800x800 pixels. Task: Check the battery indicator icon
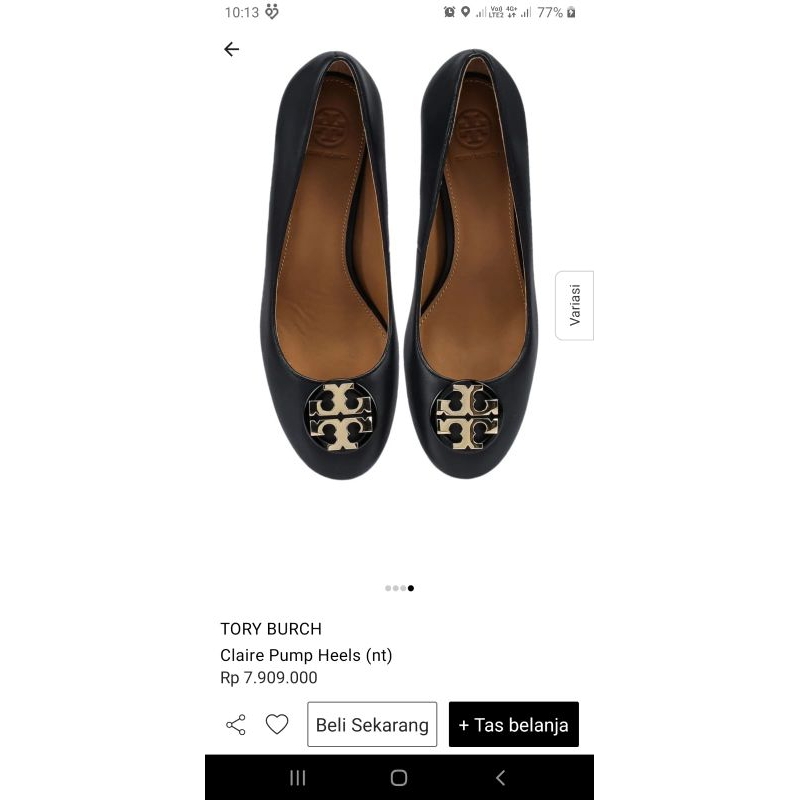coord(570,13)
